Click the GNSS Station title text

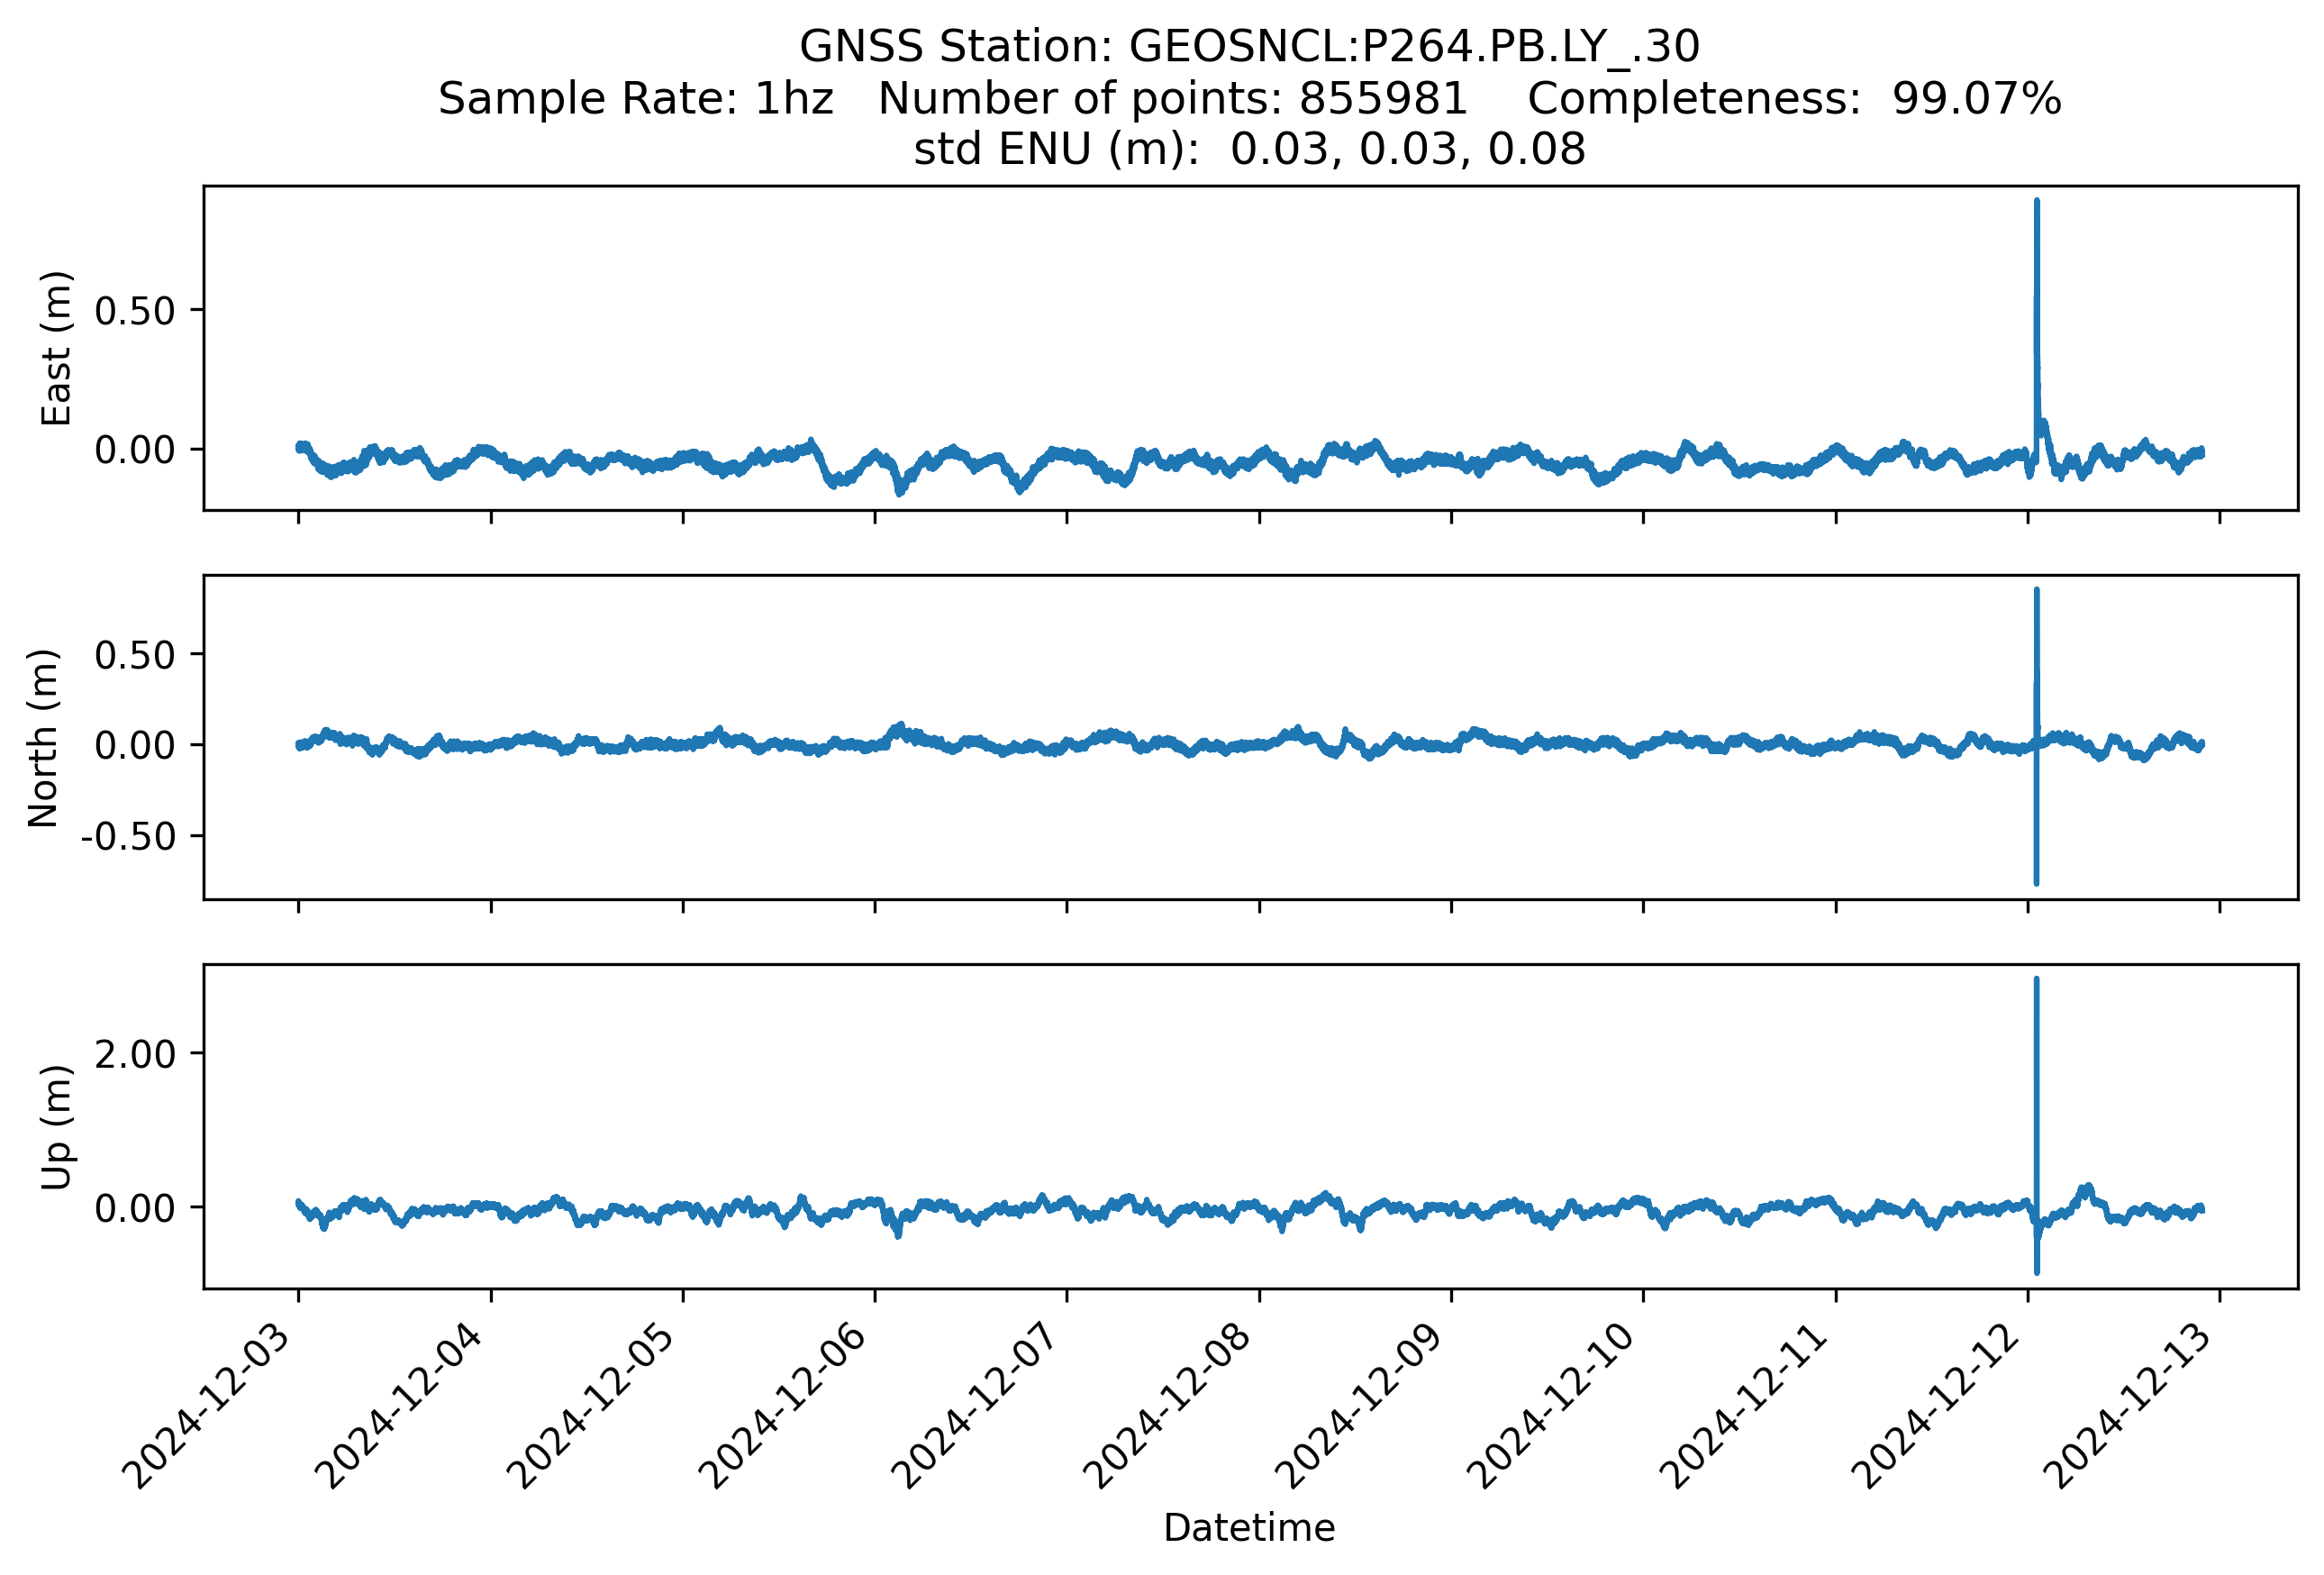(x=1249, y=47)
